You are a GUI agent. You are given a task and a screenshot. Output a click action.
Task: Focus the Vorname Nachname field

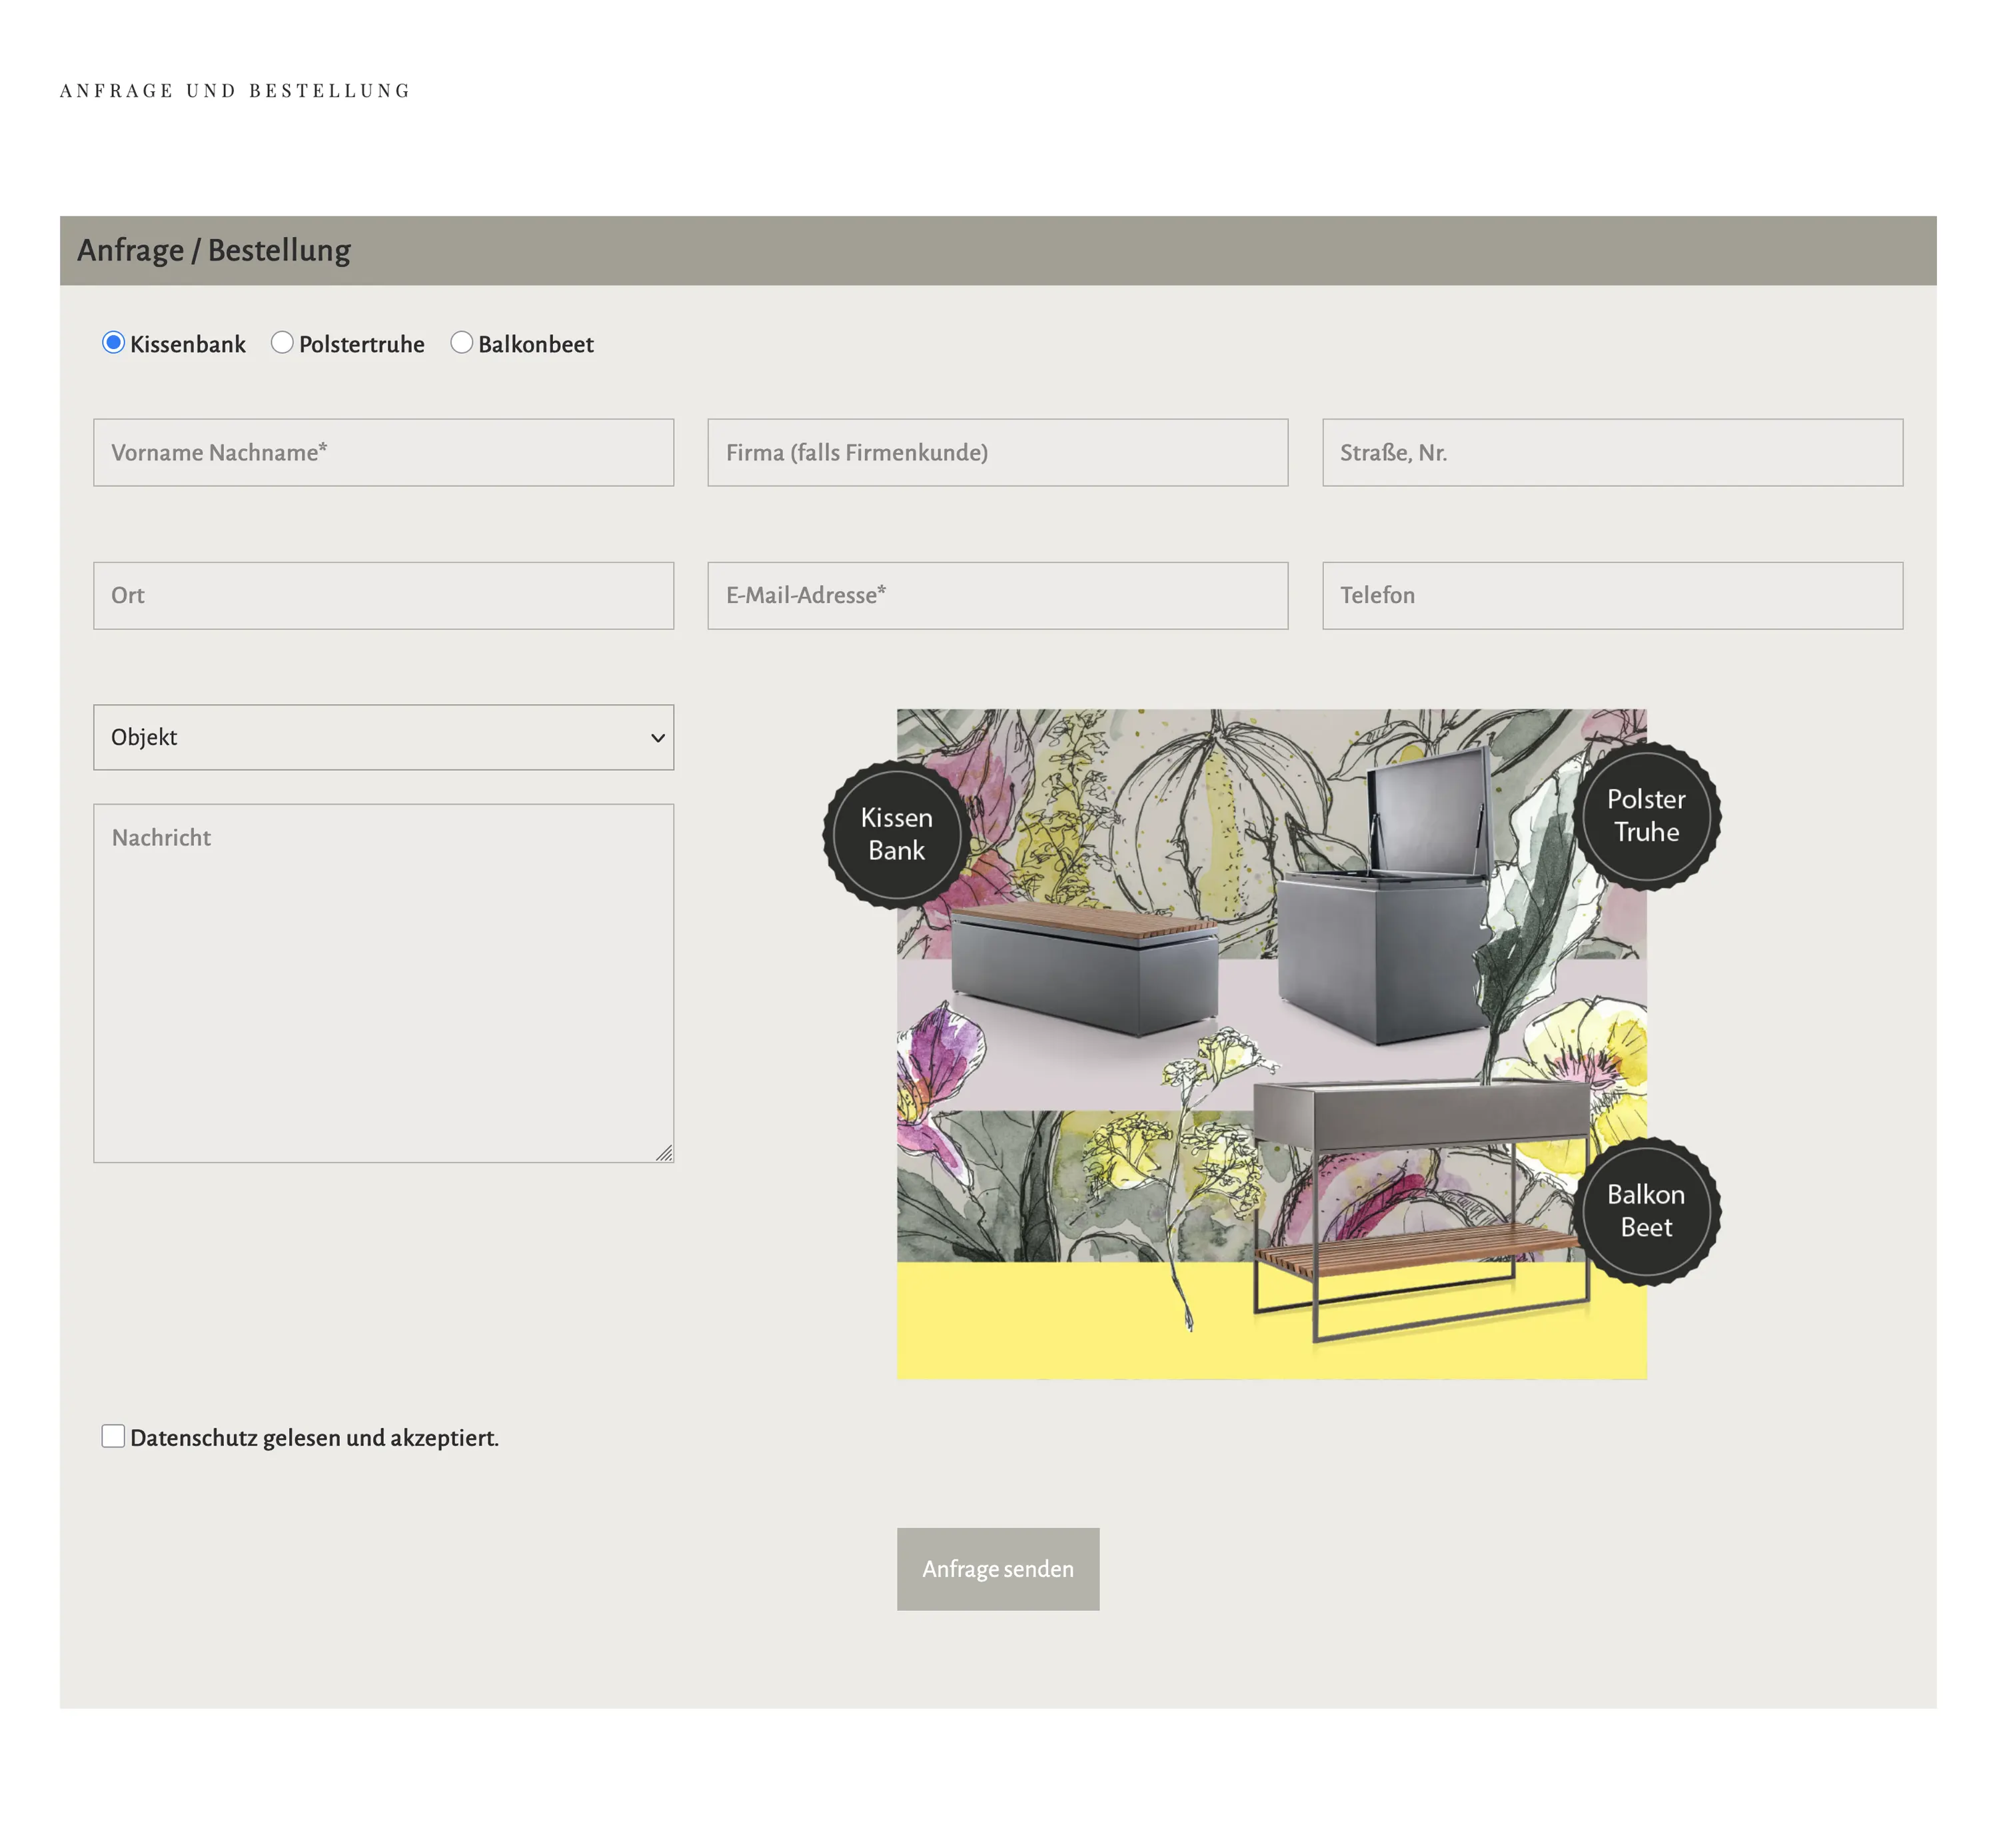click(383, 453)
